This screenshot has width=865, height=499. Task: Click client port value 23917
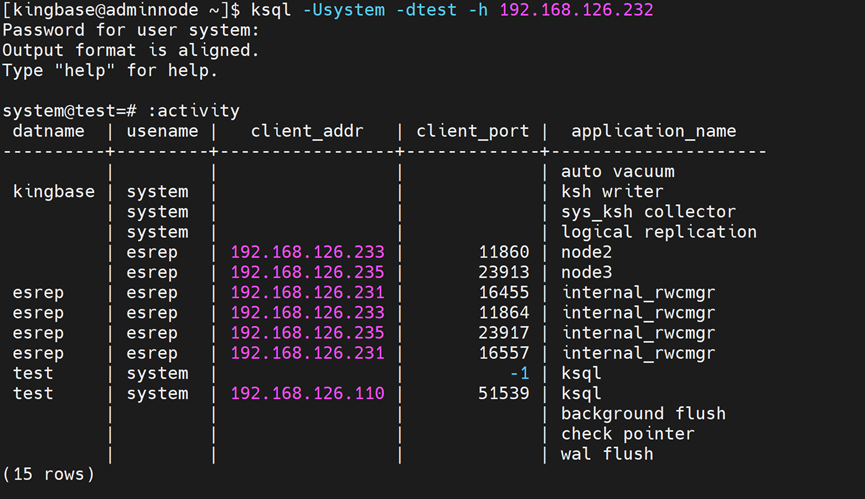[504, 333]
